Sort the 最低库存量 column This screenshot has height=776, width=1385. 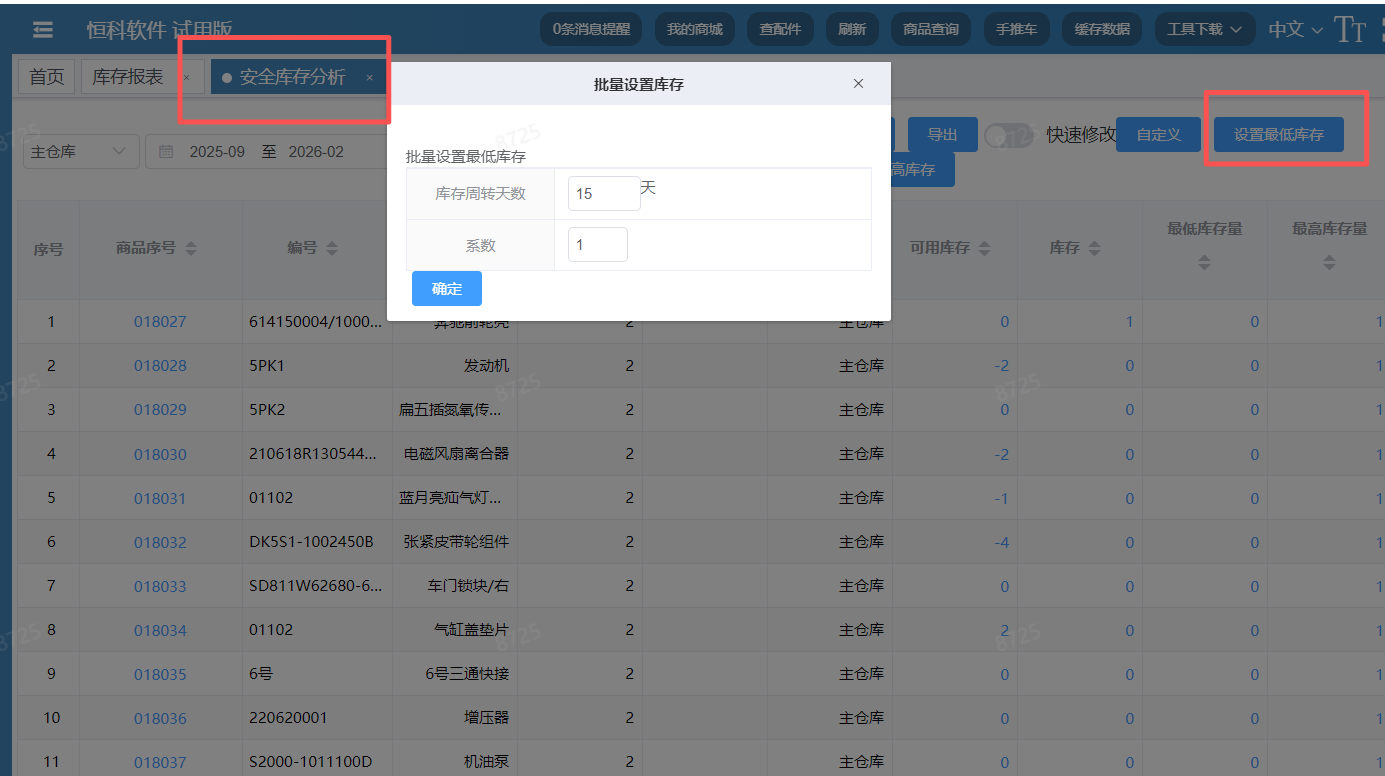(x=1204, y=263)
